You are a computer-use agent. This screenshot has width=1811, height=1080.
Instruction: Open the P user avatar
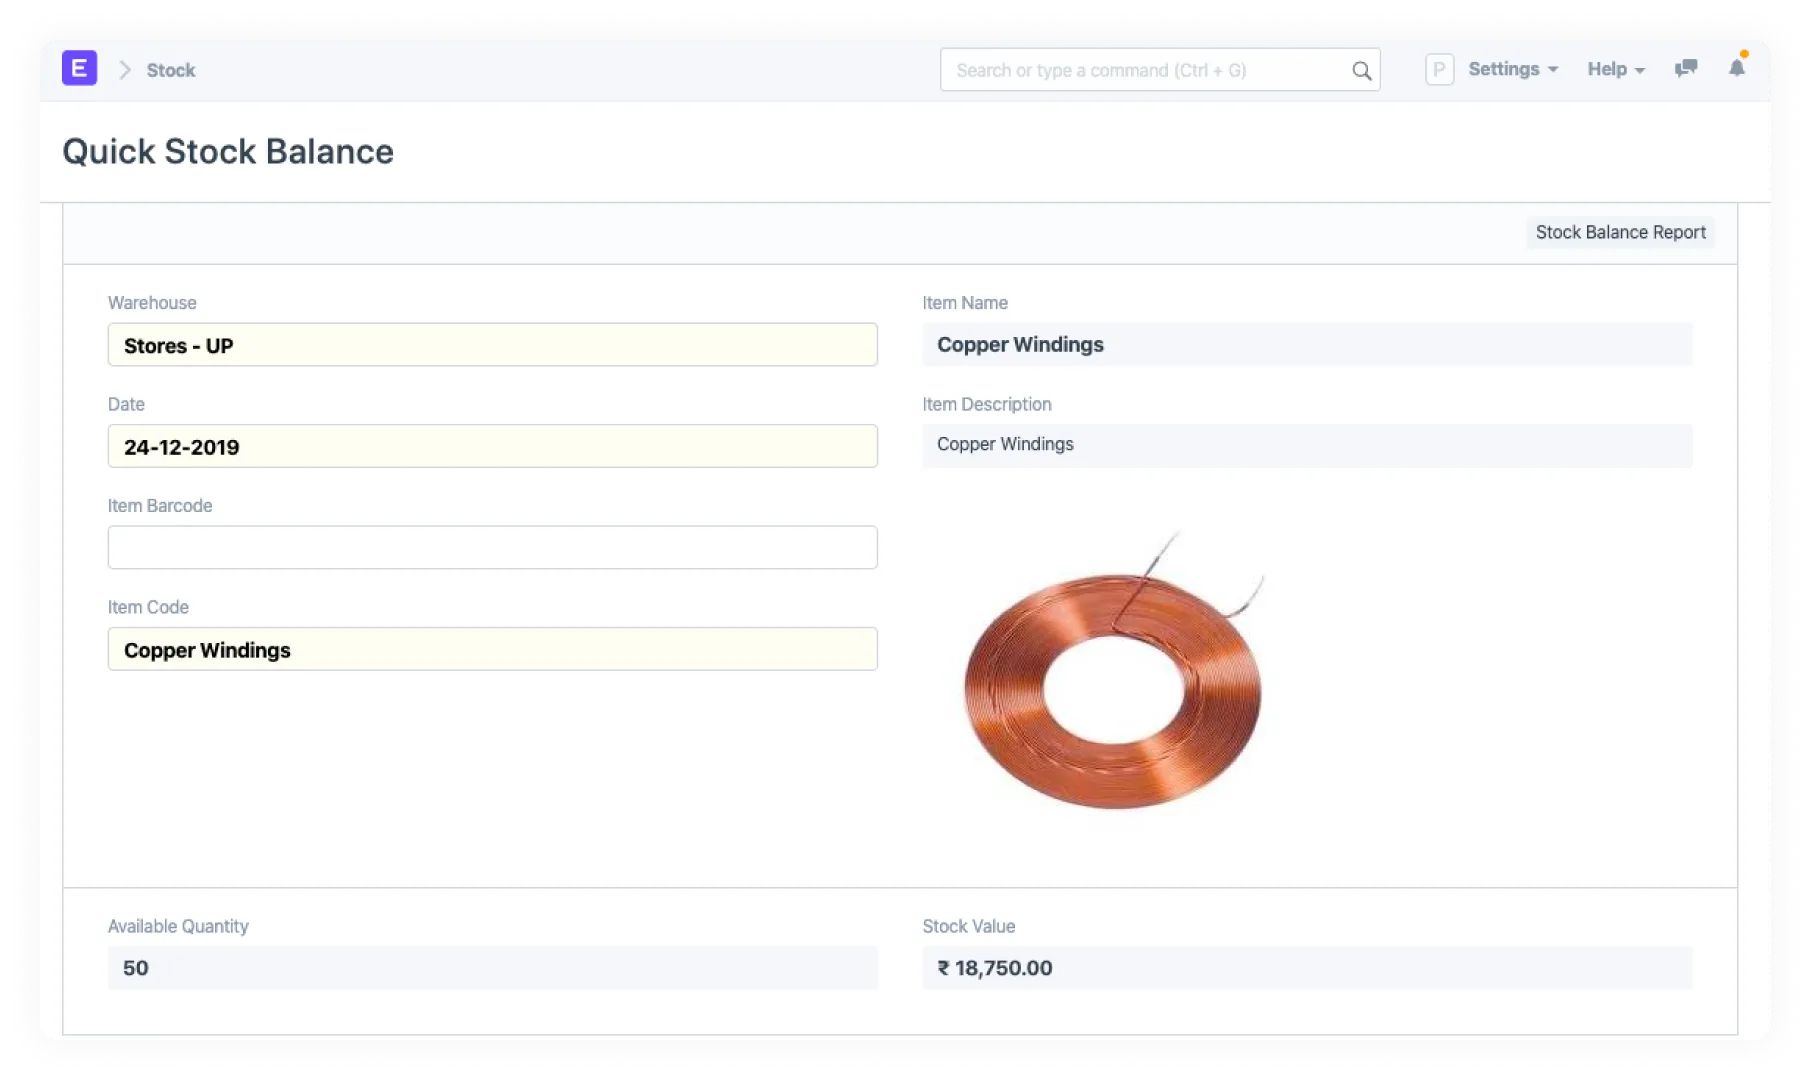(x=1438, y=70)
